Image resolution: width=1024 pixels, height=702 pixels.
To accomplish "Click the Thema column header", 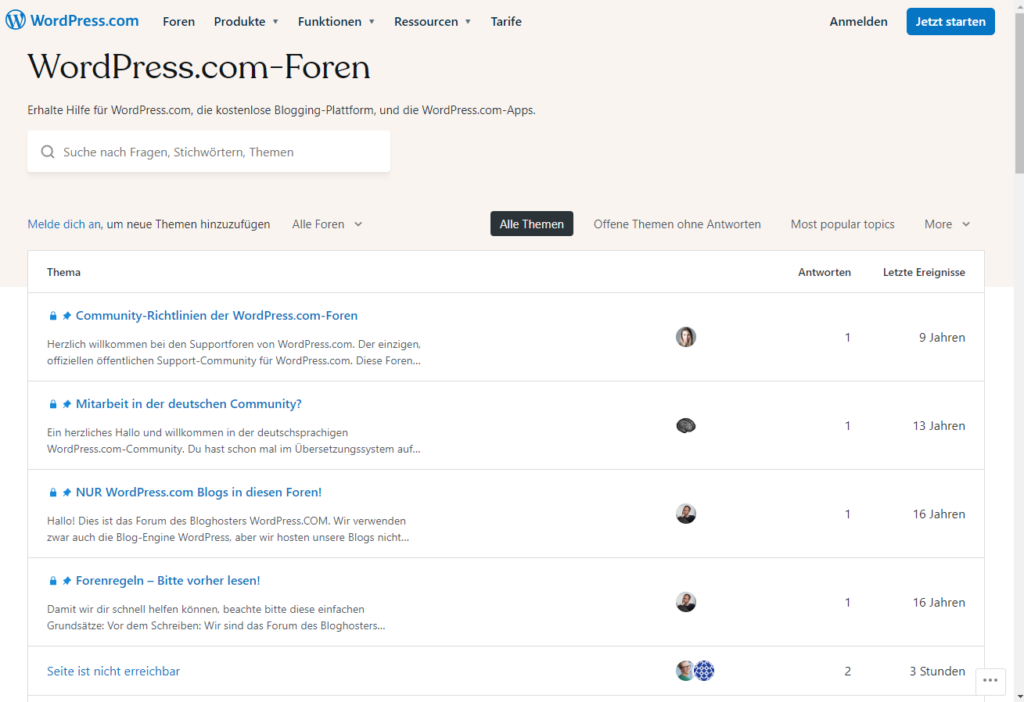I will 63,272.
